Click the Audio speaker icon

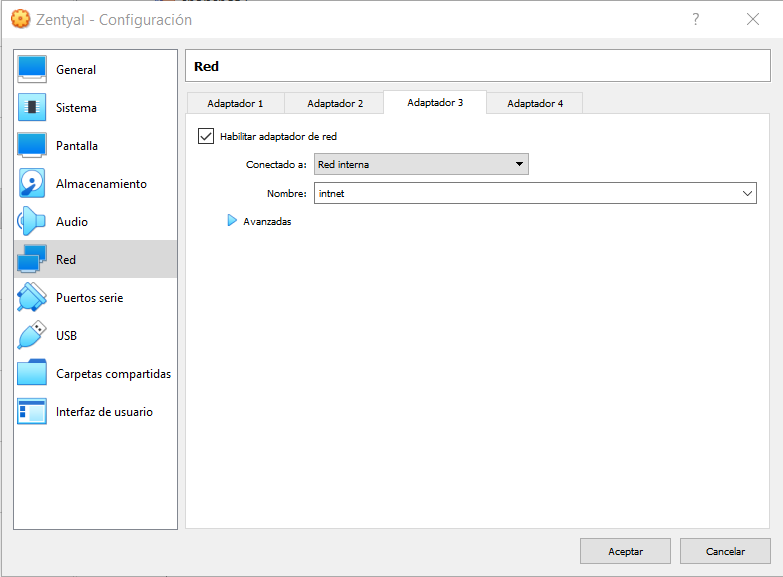point(32,221)
